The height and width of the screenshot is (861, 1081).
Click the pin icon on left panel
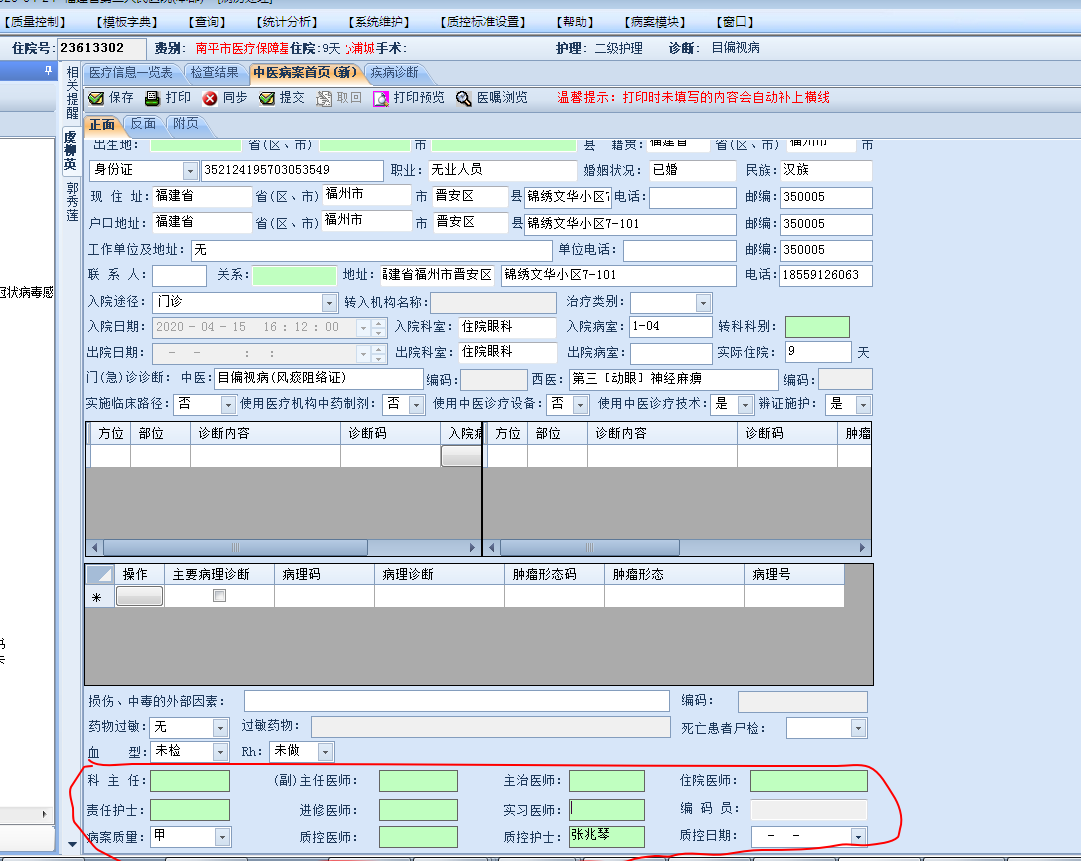tap(48, 70)
